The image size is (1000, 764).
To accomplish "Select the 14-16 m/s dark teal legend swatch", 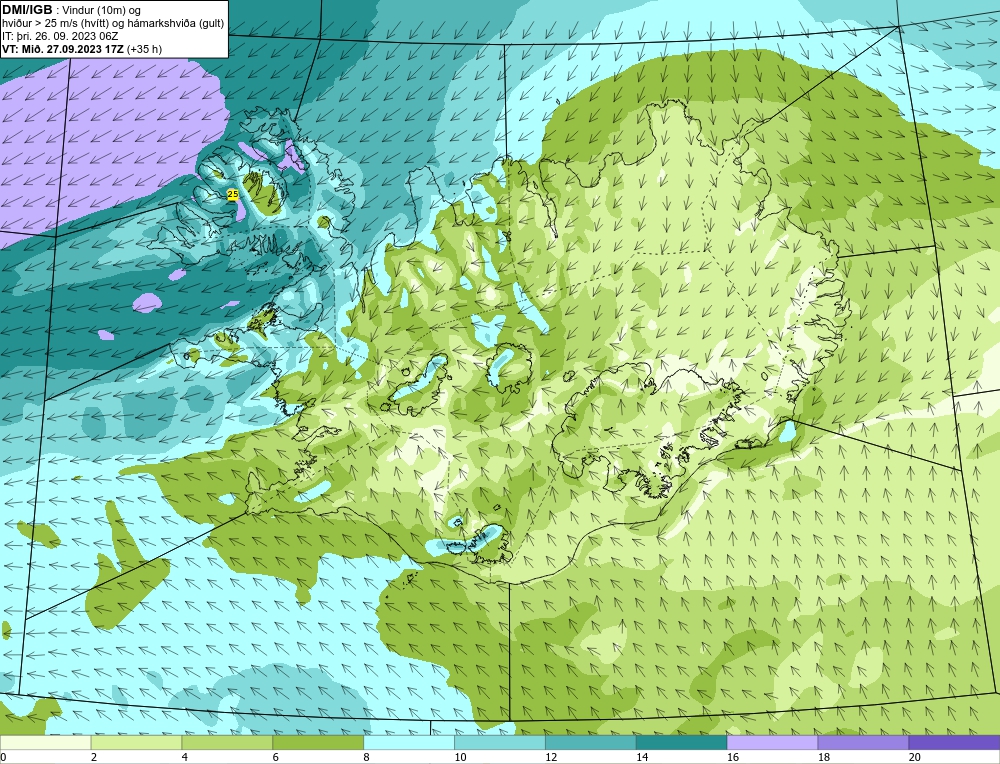I will click(682, 742).
